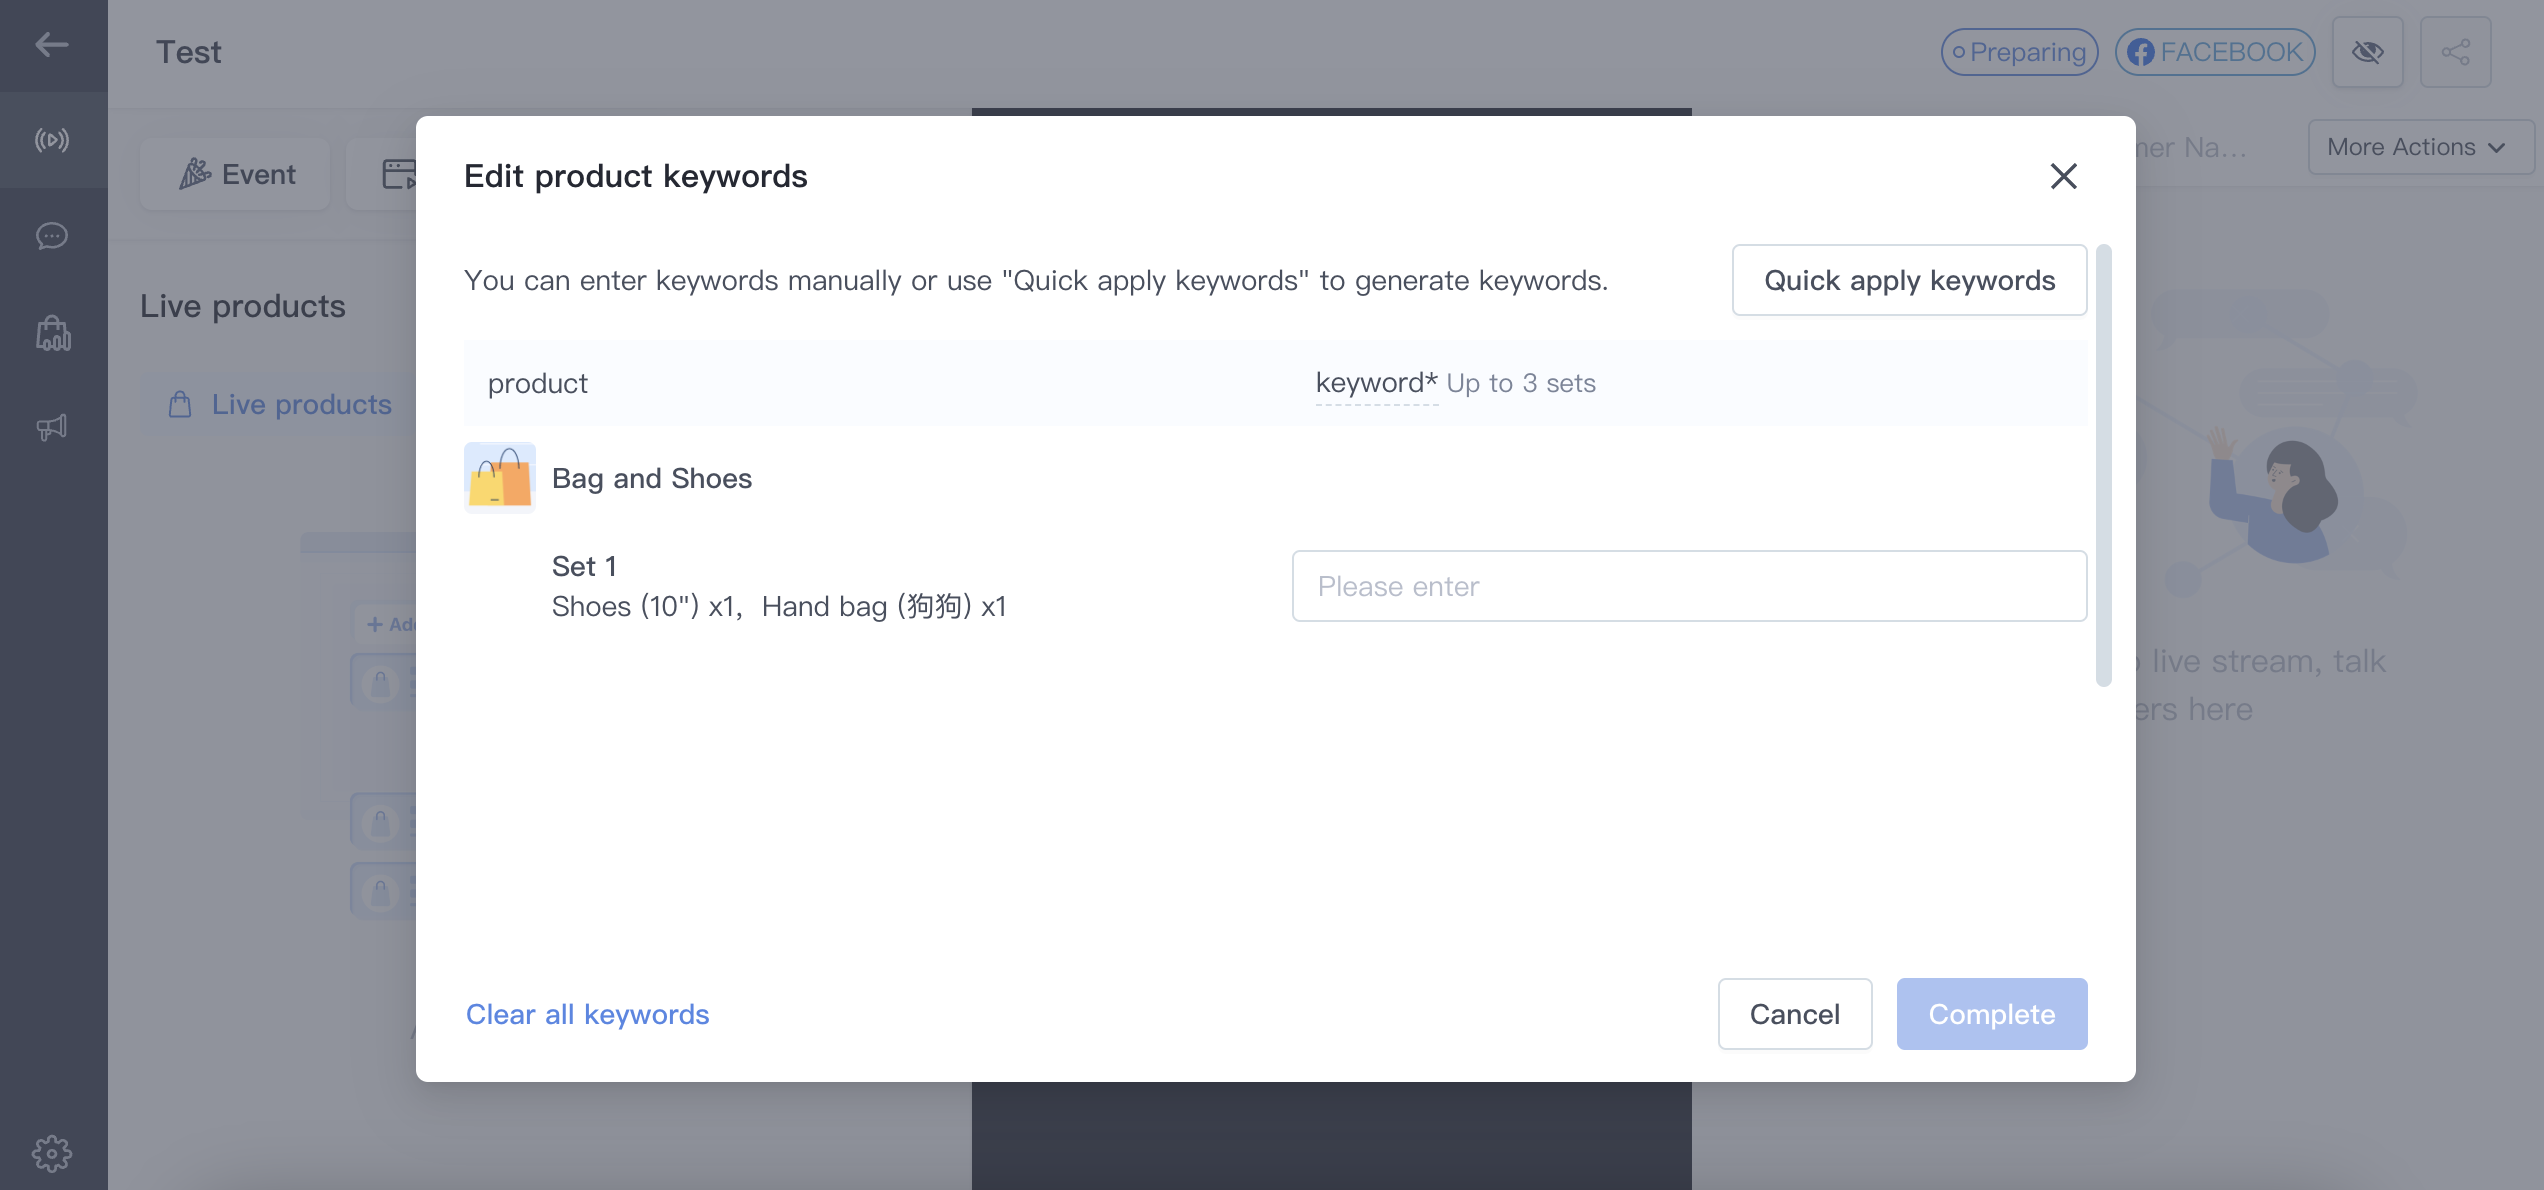The width and height of the screenshot is (2544, 1190).
Task: Open the live broadcast sidebar icon
Action: (52, 140)
